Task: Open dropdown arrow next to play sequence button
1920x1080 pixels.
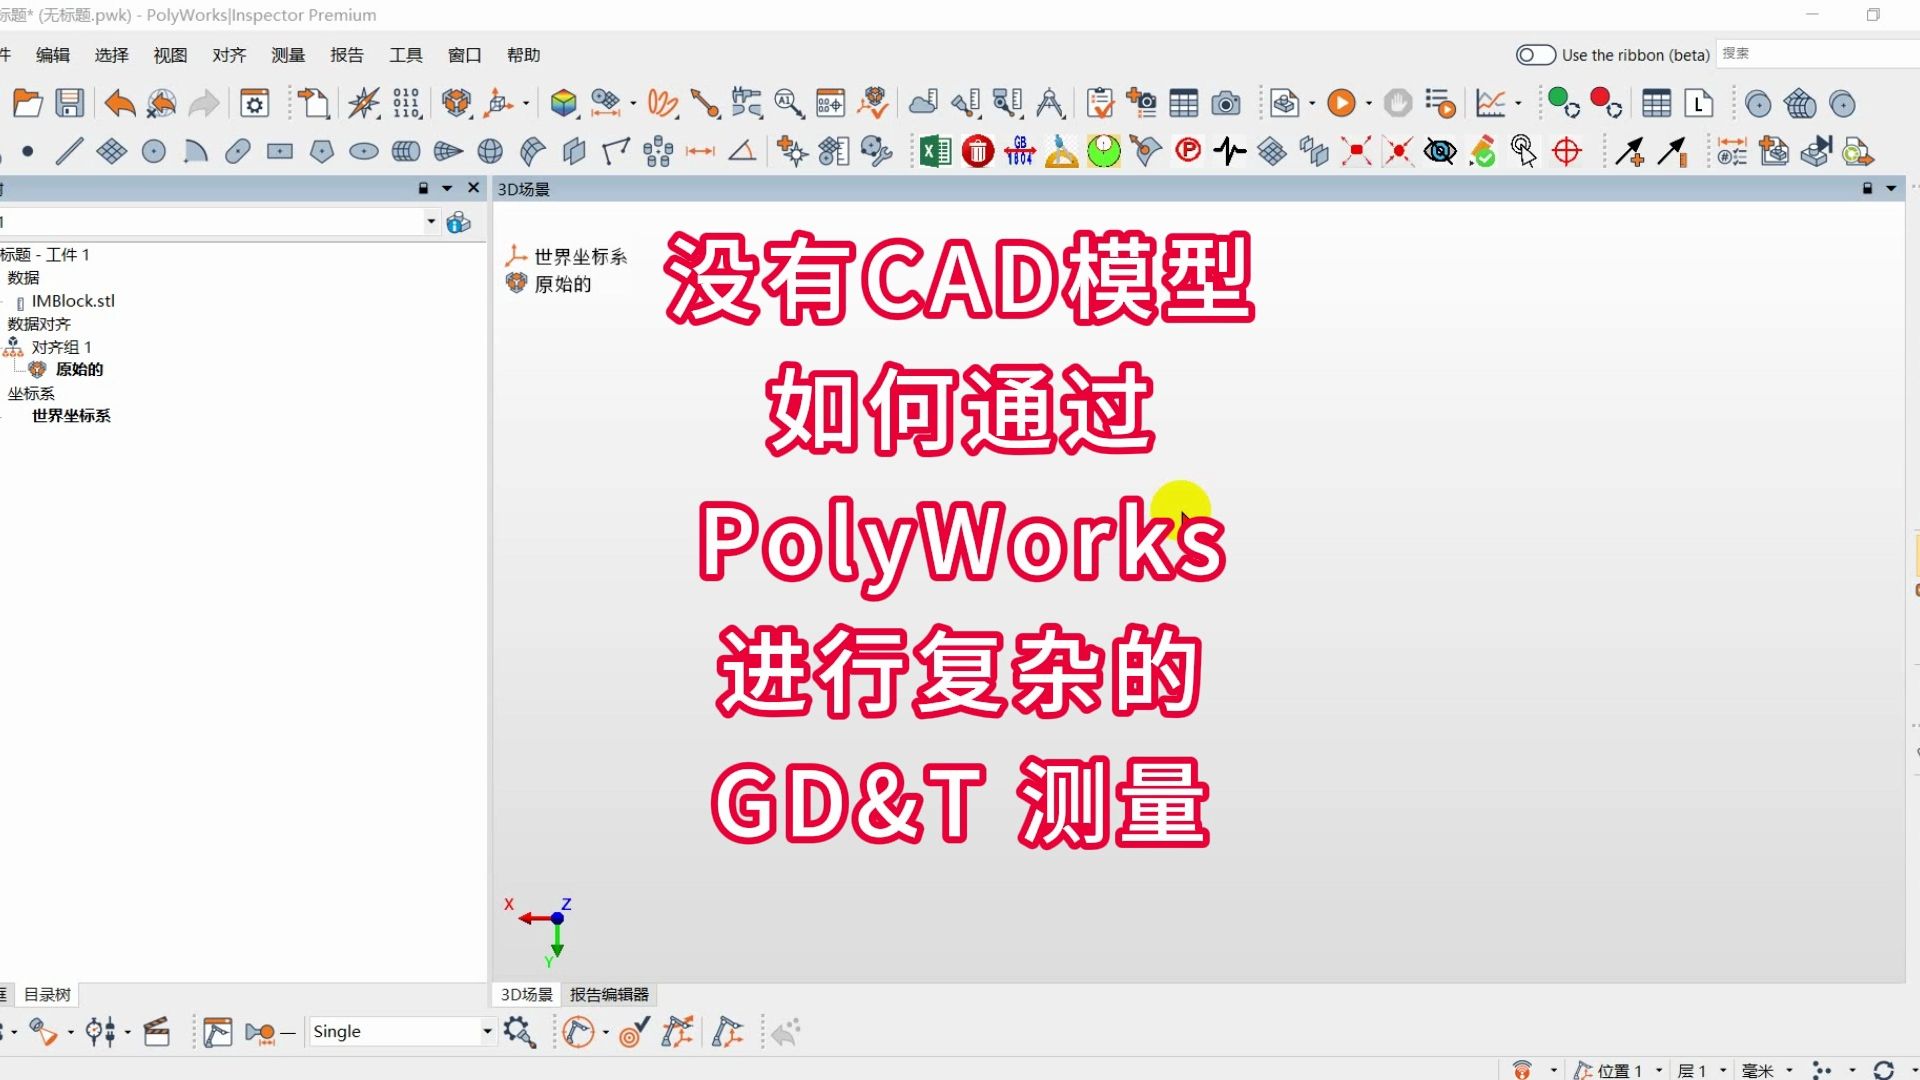Action: (1368, 103)
